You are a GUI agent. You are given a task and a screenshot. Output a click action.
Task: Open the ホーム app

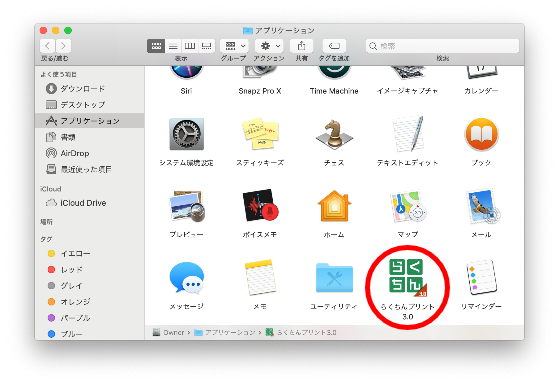[x=334, y=206]
